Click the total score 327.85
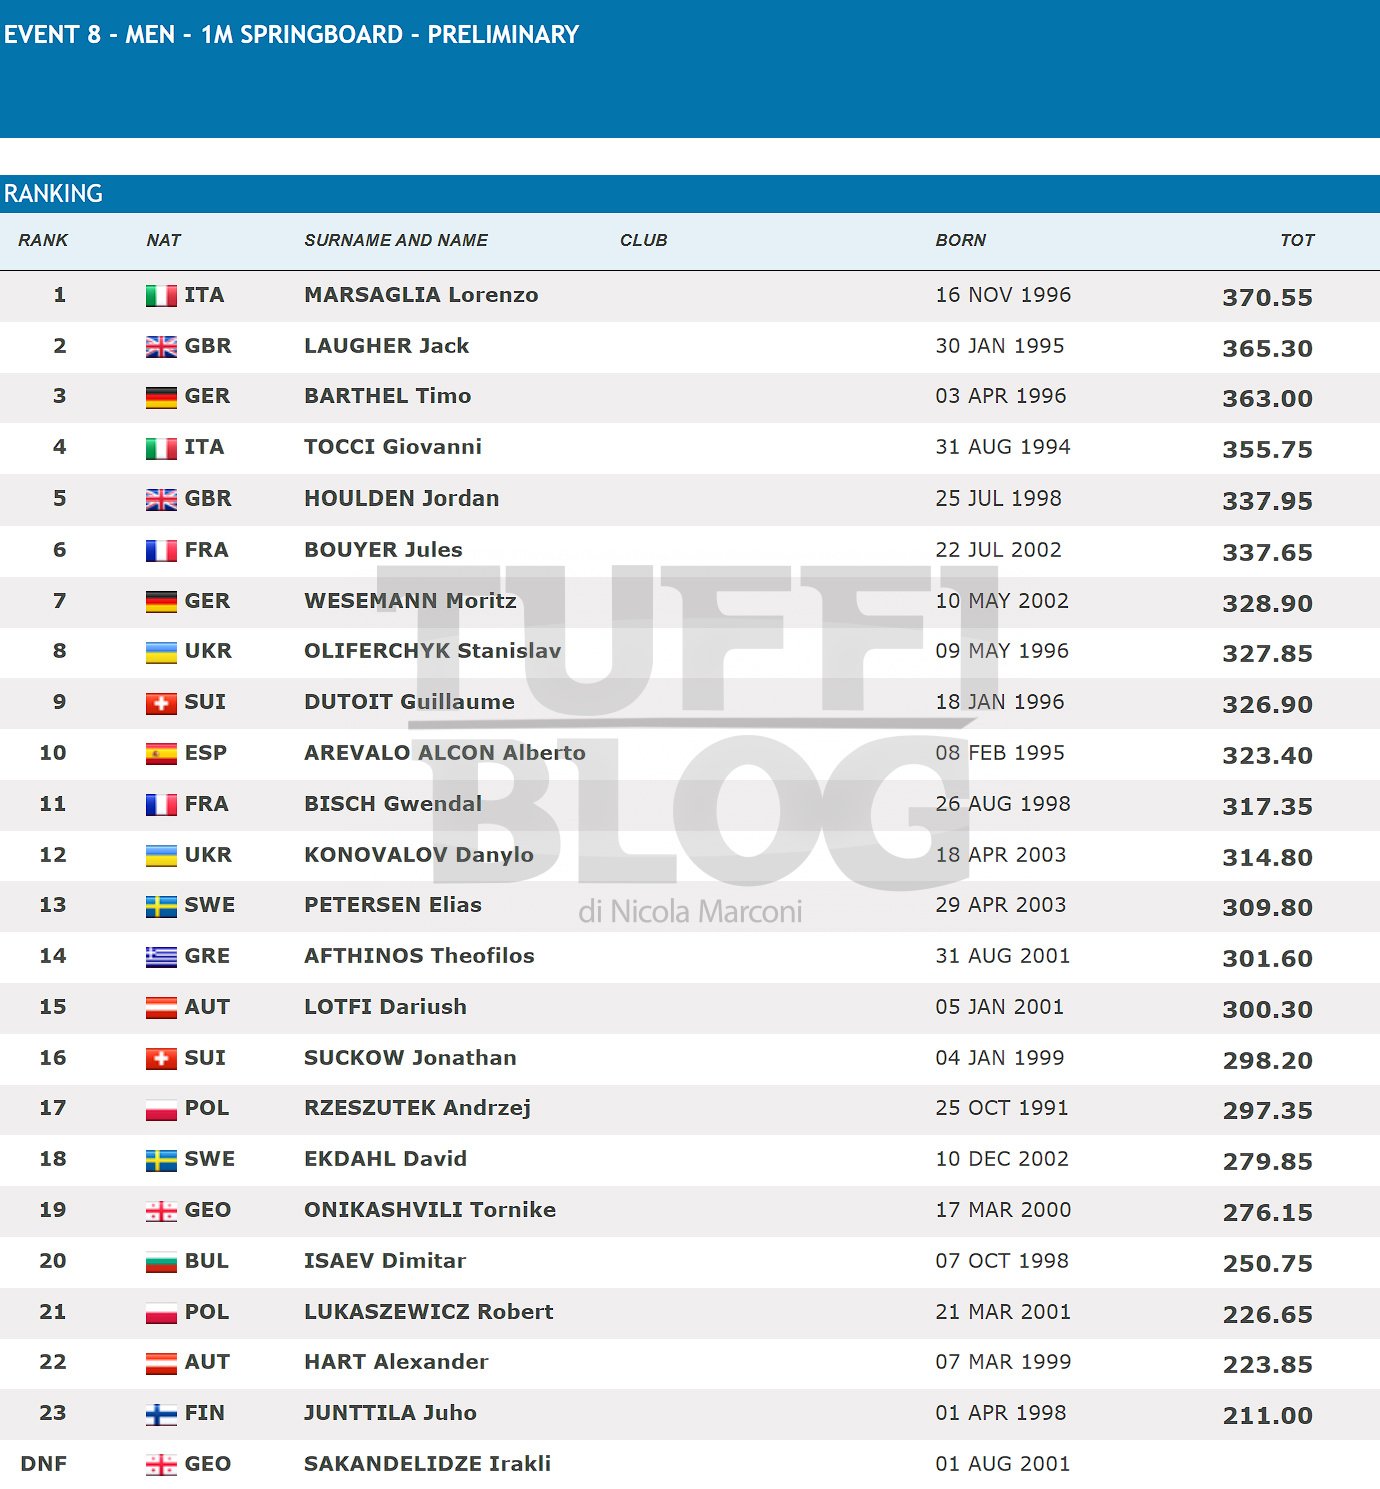The height and width of the screenshot is (1489, 1380). click(x=1267, y=653)
